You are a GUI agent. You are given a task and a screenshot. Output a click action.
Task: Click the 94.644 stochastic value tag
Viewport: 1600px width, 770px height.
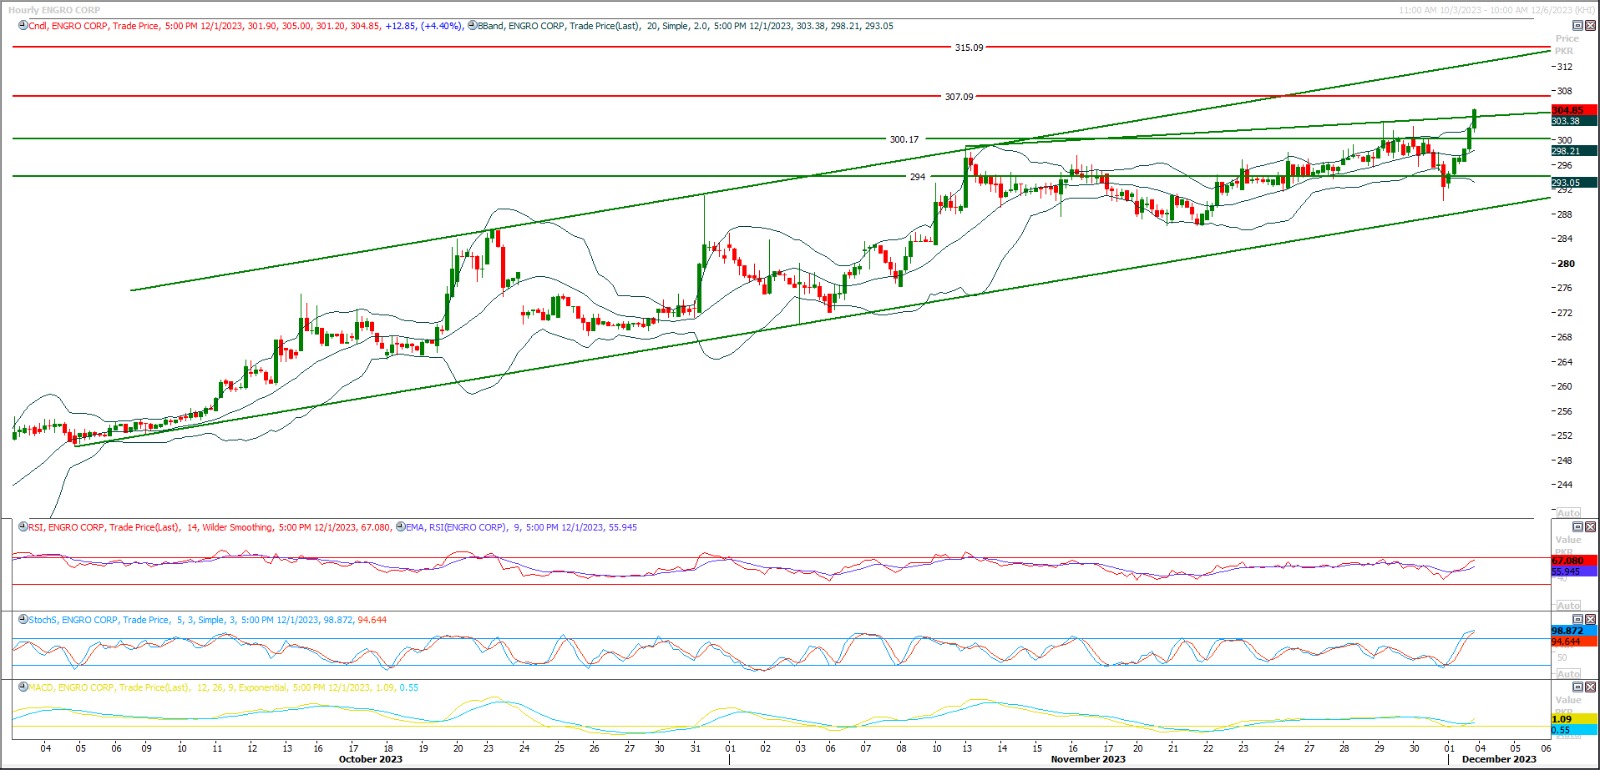click(x=1574, y=641)
